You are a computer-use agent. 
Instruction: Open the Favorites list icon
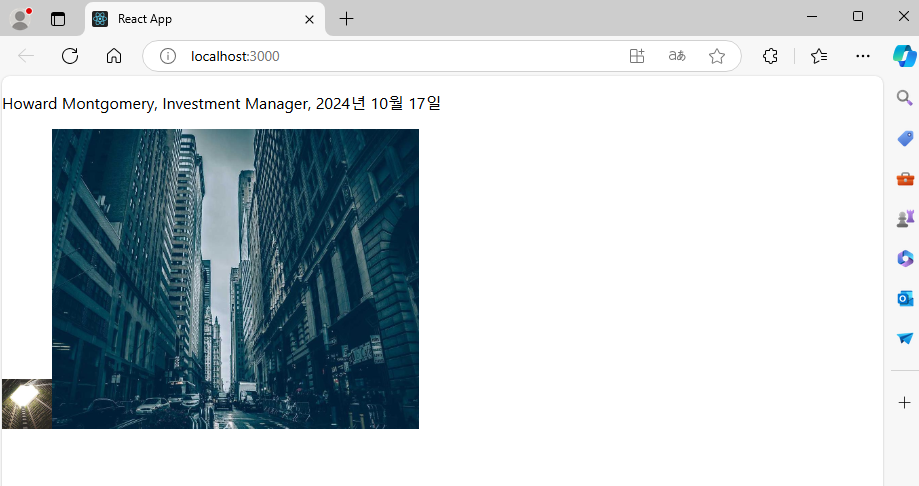pos(819,56)
